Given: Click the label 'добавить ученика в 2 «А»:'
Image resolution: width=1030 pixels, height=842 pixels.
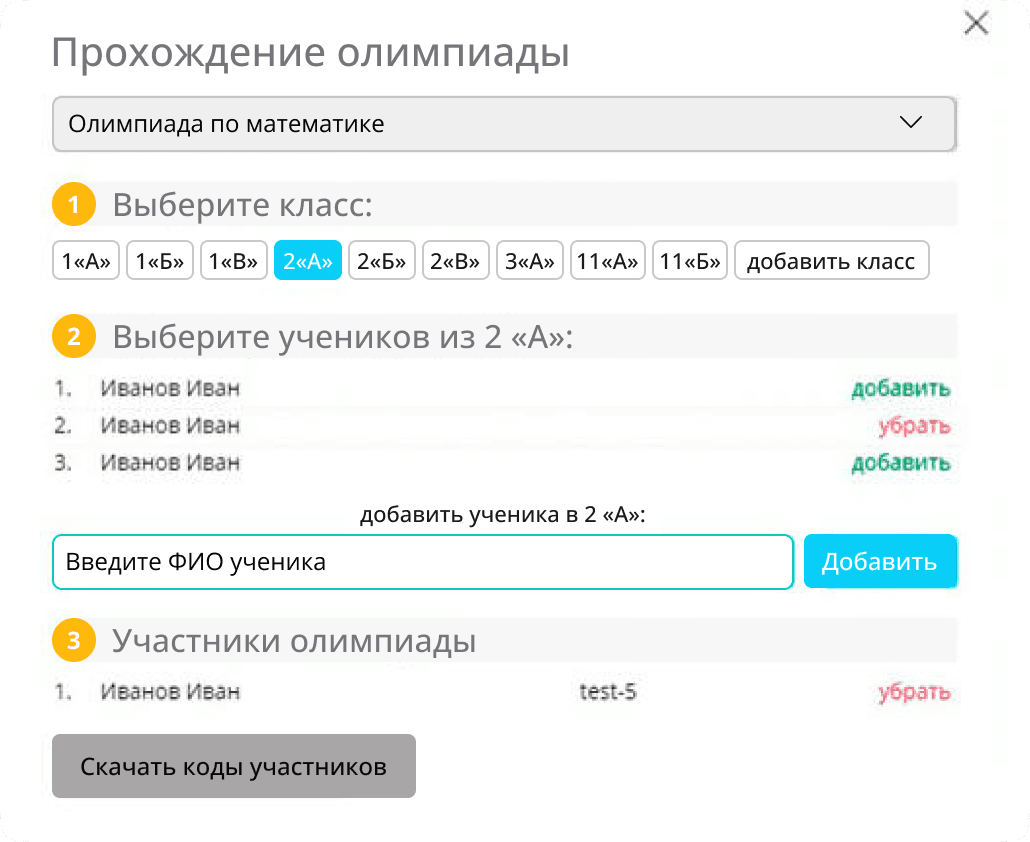Looking at the screenshot, I should point(503,514).
